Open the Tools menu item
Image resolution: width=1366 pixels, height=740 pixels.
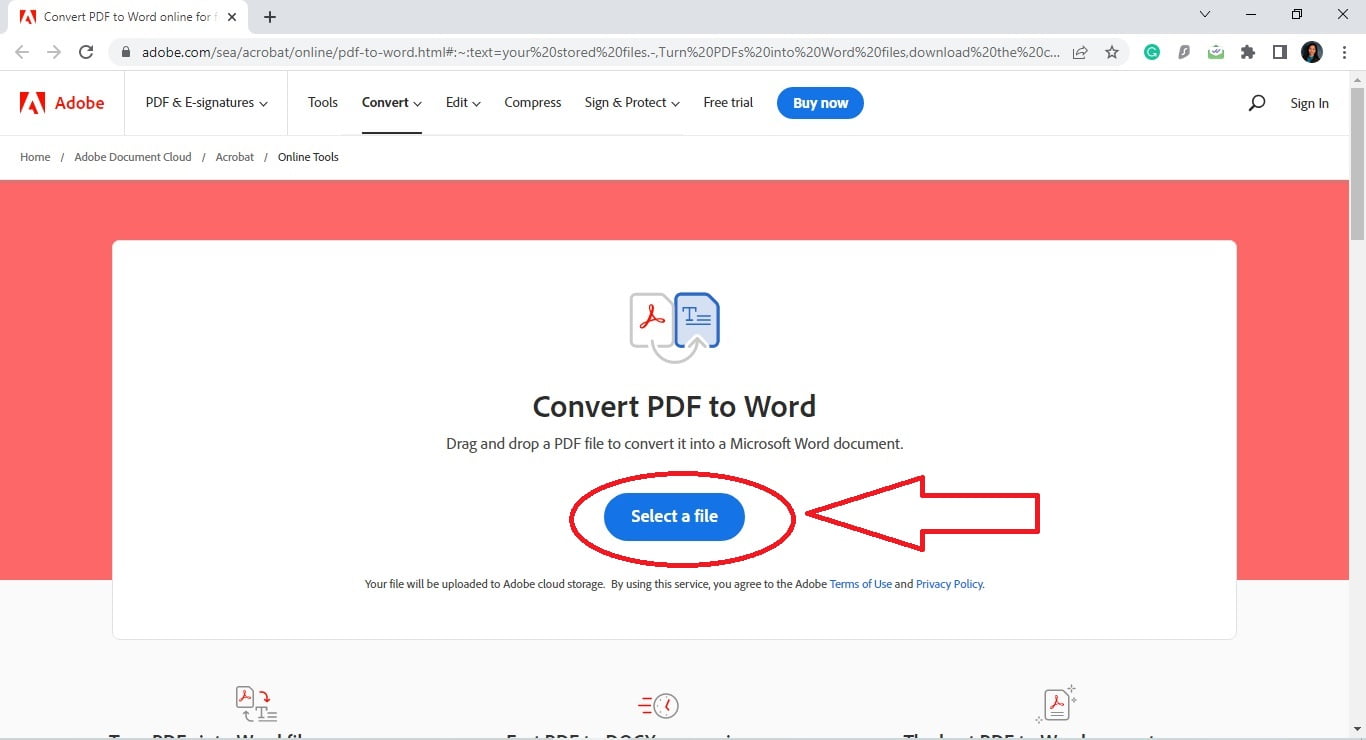coord(323,102)
